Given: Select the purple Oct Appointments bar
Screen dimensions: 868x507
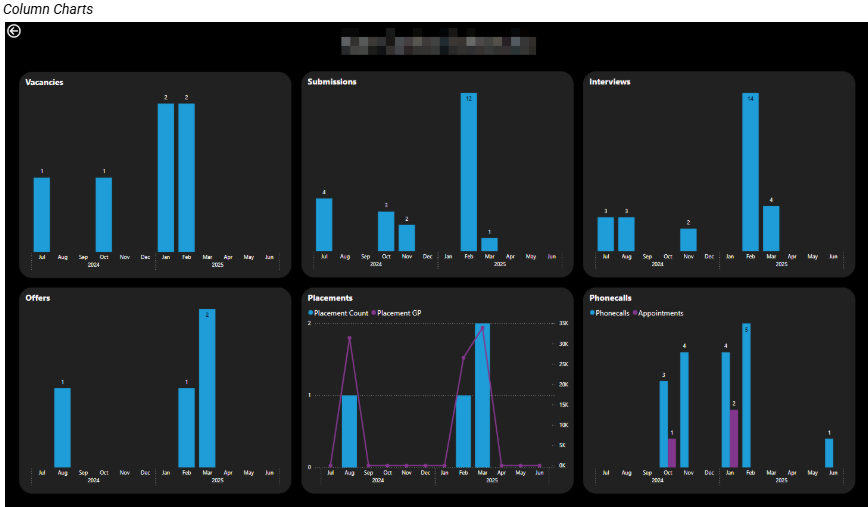Looking at the screenshot, I should [x=672, y=453].
